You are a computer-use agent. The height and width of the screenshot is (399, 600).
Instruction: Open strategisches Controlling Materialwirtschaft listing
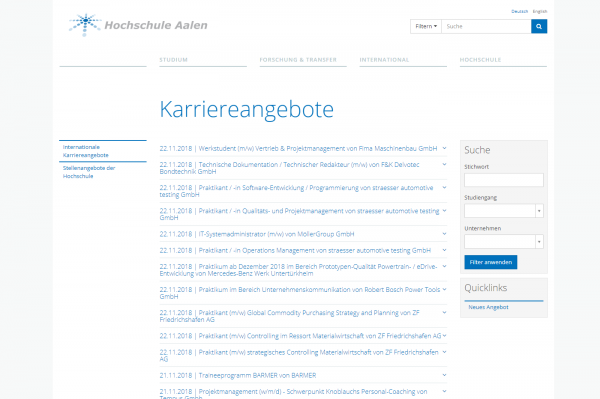click(x=299, y=356)
